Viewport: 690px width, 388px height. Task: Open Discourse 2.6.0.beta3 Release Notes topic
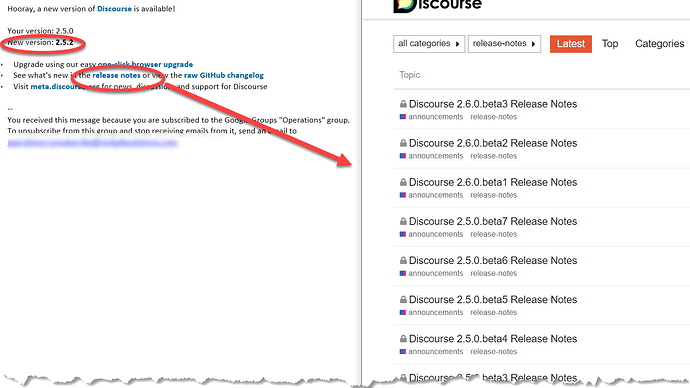point(493,104)
